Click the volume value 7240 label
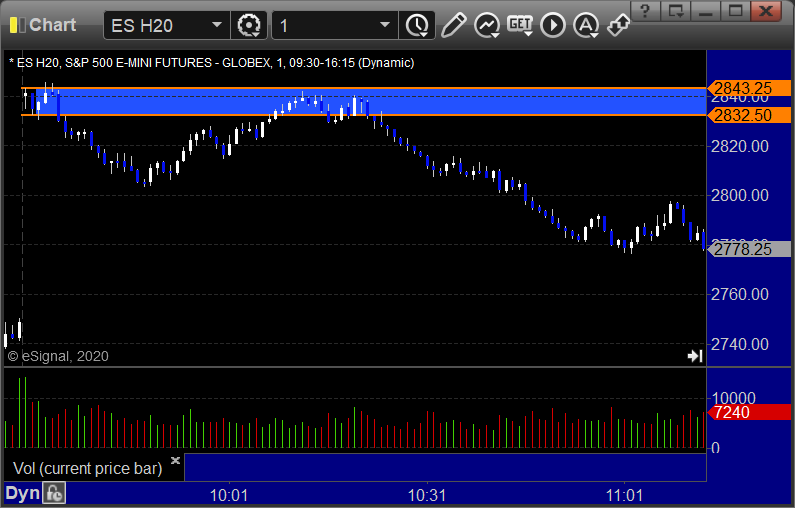 click(749, 412)
